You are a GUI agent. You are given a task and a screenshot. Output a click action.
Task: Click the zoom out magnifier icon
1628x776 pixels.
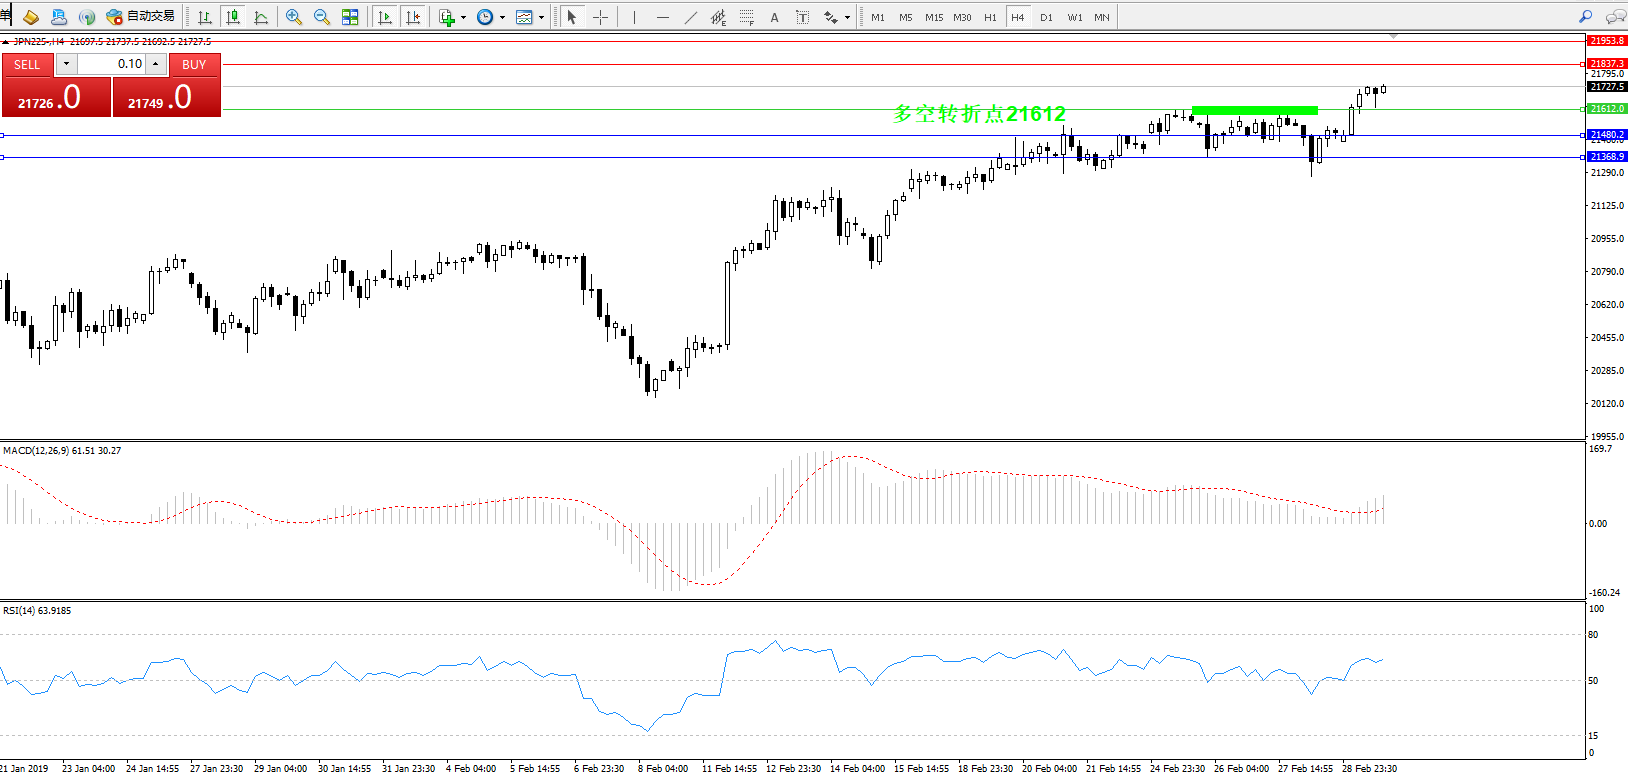pyautogui.click(x=321, y=17)
